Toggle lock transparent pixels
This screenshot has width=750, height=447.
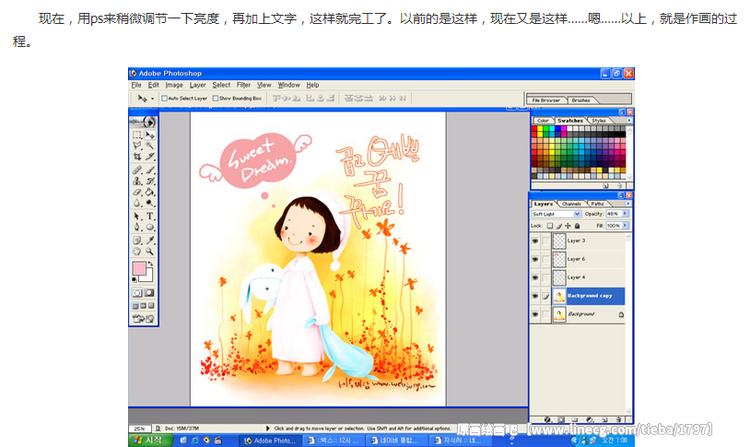(550, 226)
